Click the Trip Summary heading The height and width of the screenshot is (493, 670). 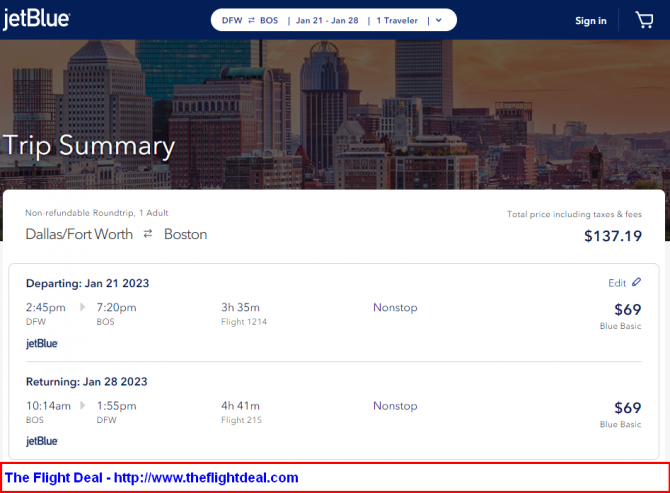89,146
